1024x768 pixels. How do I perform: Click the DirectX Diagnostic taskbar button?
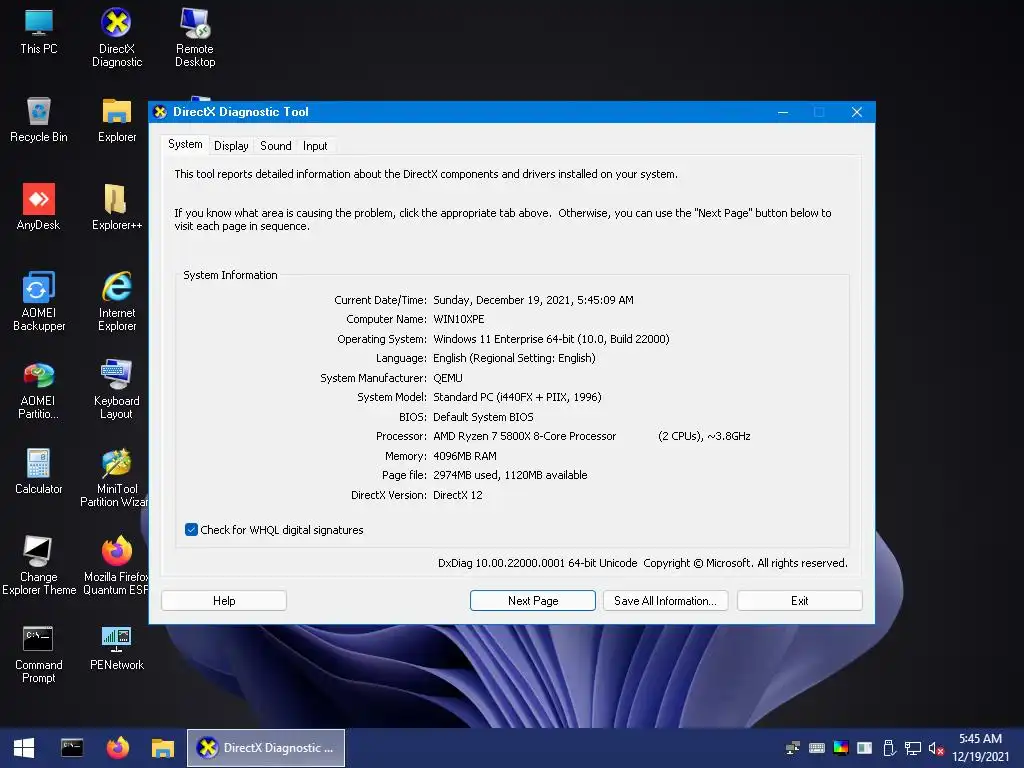(x=266, y=748)
